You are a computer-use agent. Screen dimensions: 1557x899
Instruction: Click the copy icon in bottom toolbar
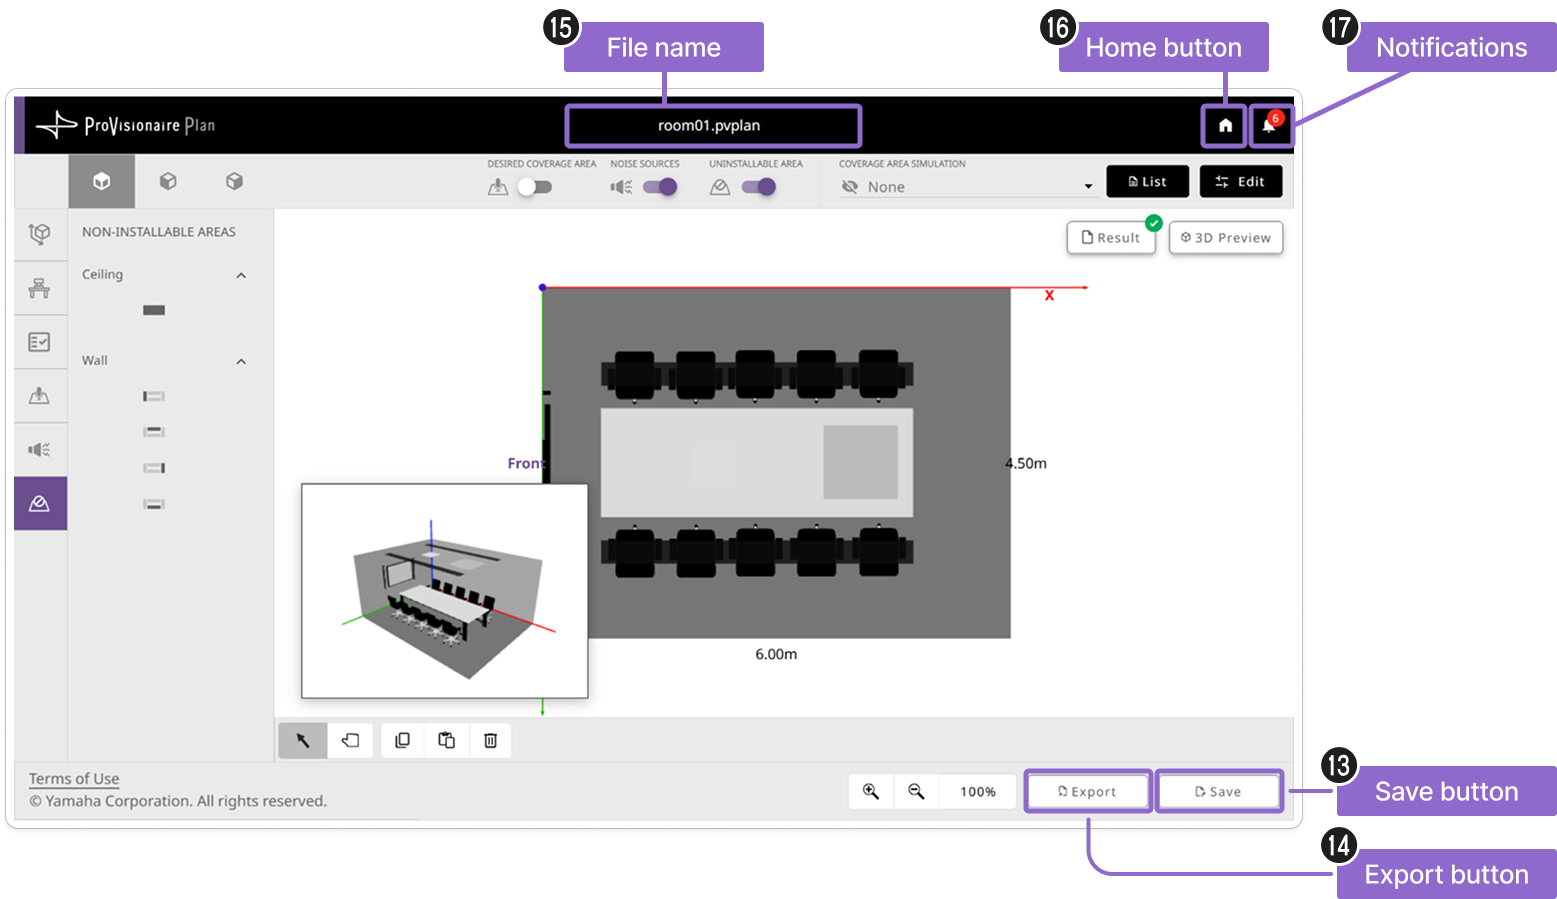click(403, 741)
